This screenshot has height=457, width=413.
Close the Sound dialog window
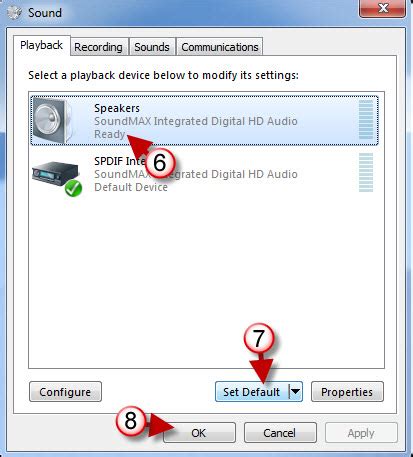coord(382,8)
